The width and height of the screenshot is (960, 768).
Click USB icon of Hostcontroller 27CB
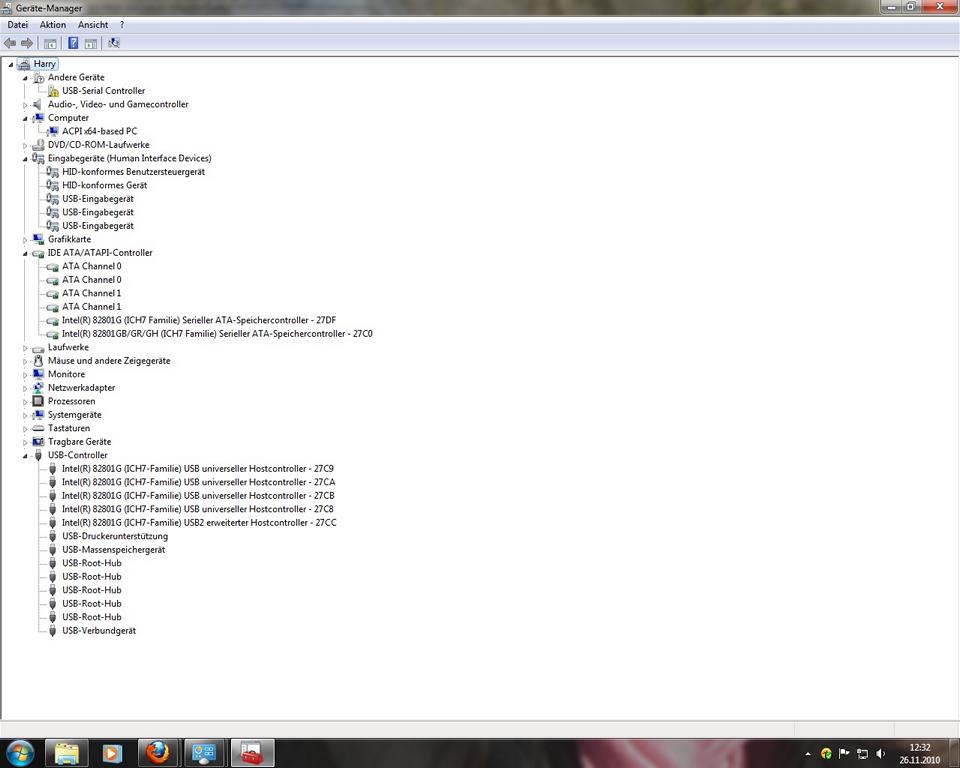pos(53,495)
